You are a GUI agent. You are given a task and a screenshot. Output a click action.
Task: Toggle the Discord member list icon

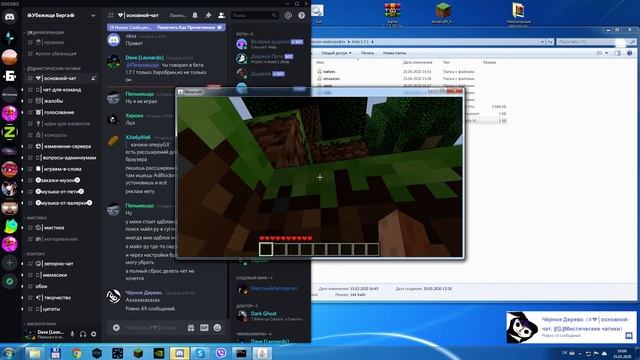click(221, 15)
